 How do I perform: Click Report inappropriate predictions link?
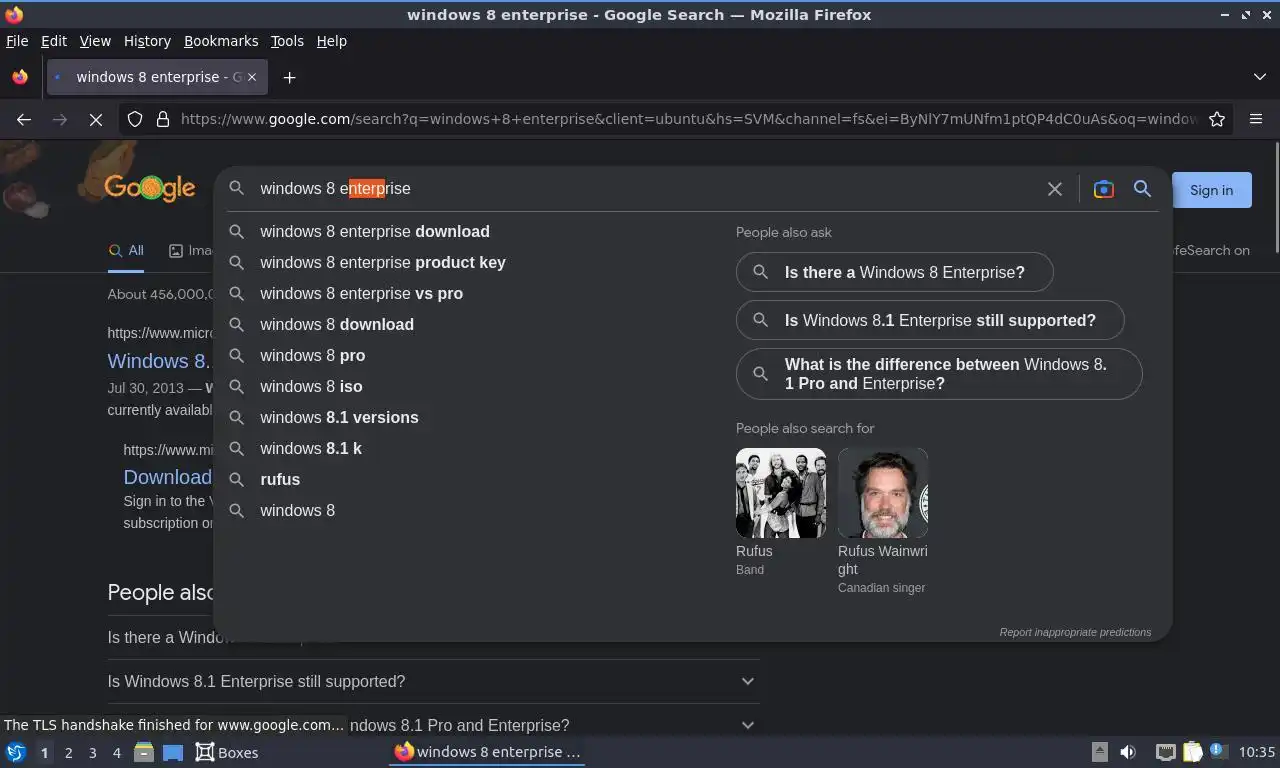1075,632
